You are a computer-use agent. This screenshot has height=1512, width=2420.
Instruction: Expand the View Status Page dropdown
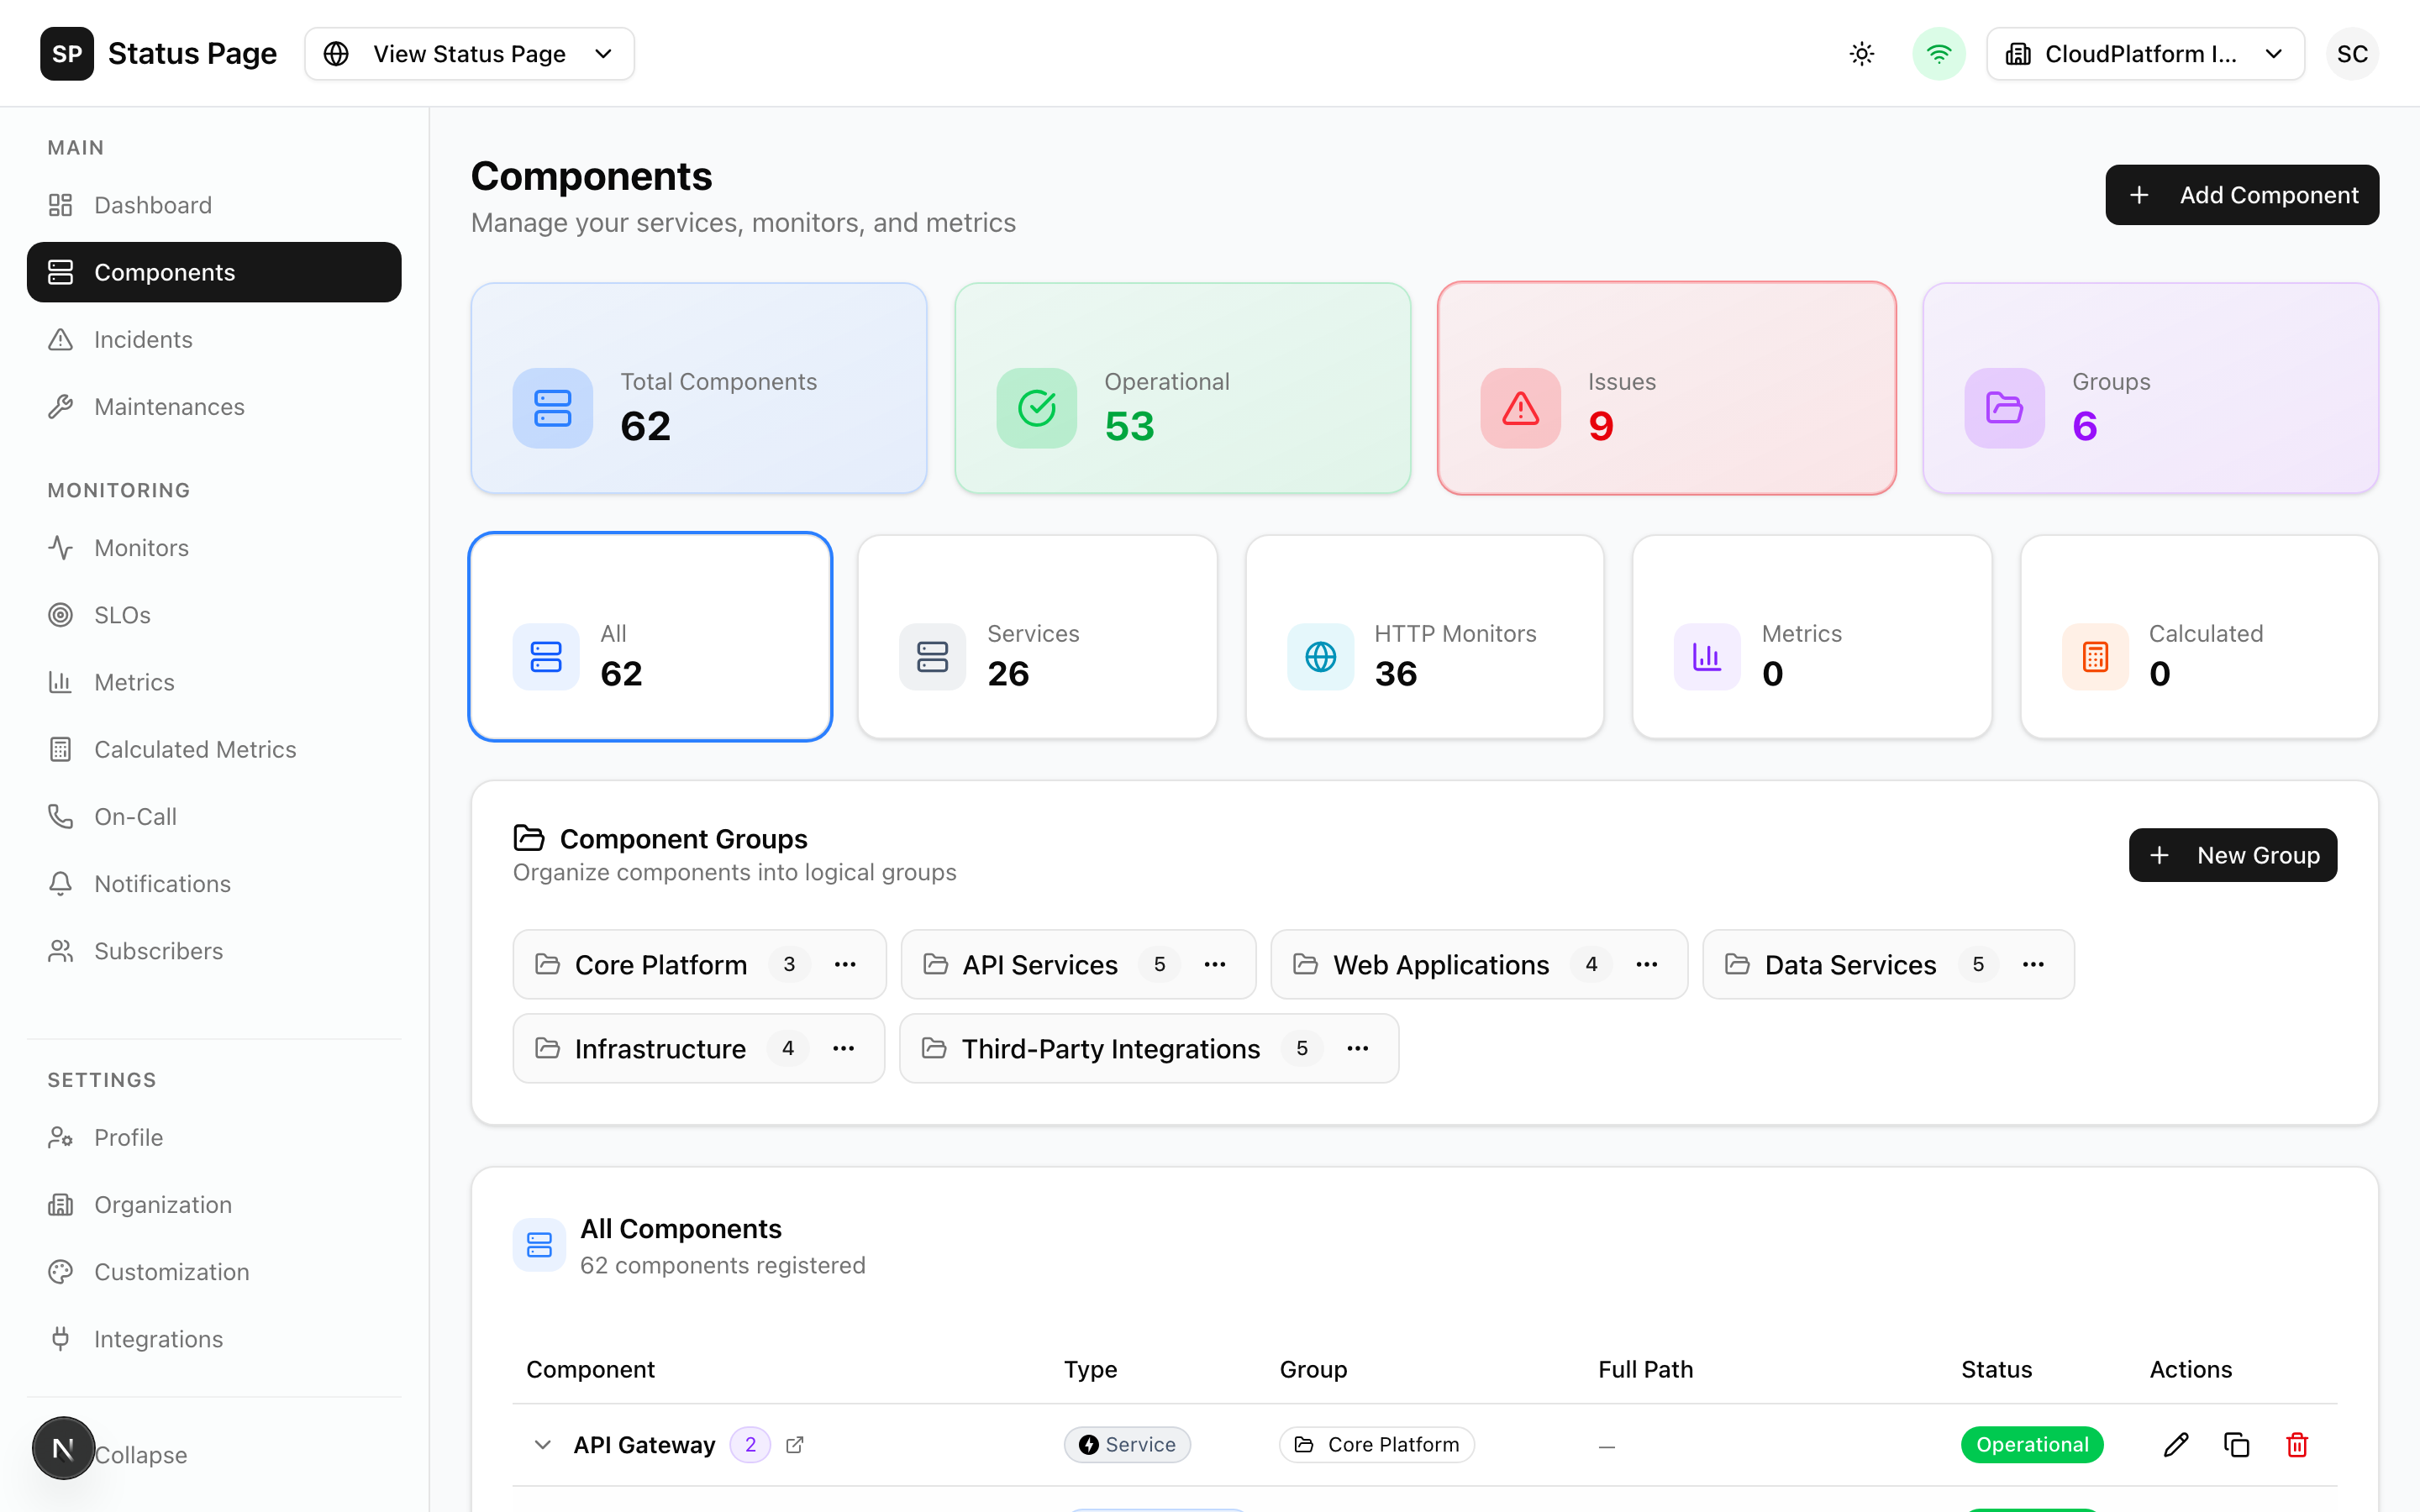click(x=468, y=53)
